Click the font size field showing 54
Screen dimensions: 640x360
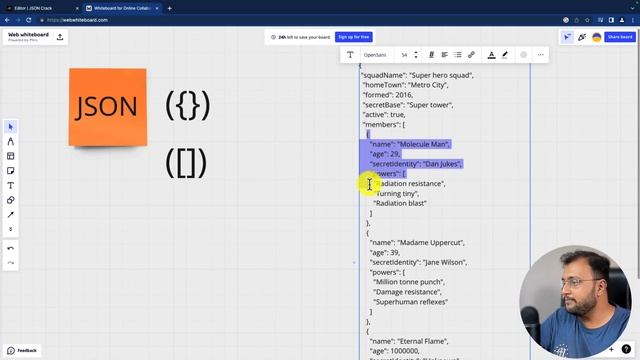(404, 55)
